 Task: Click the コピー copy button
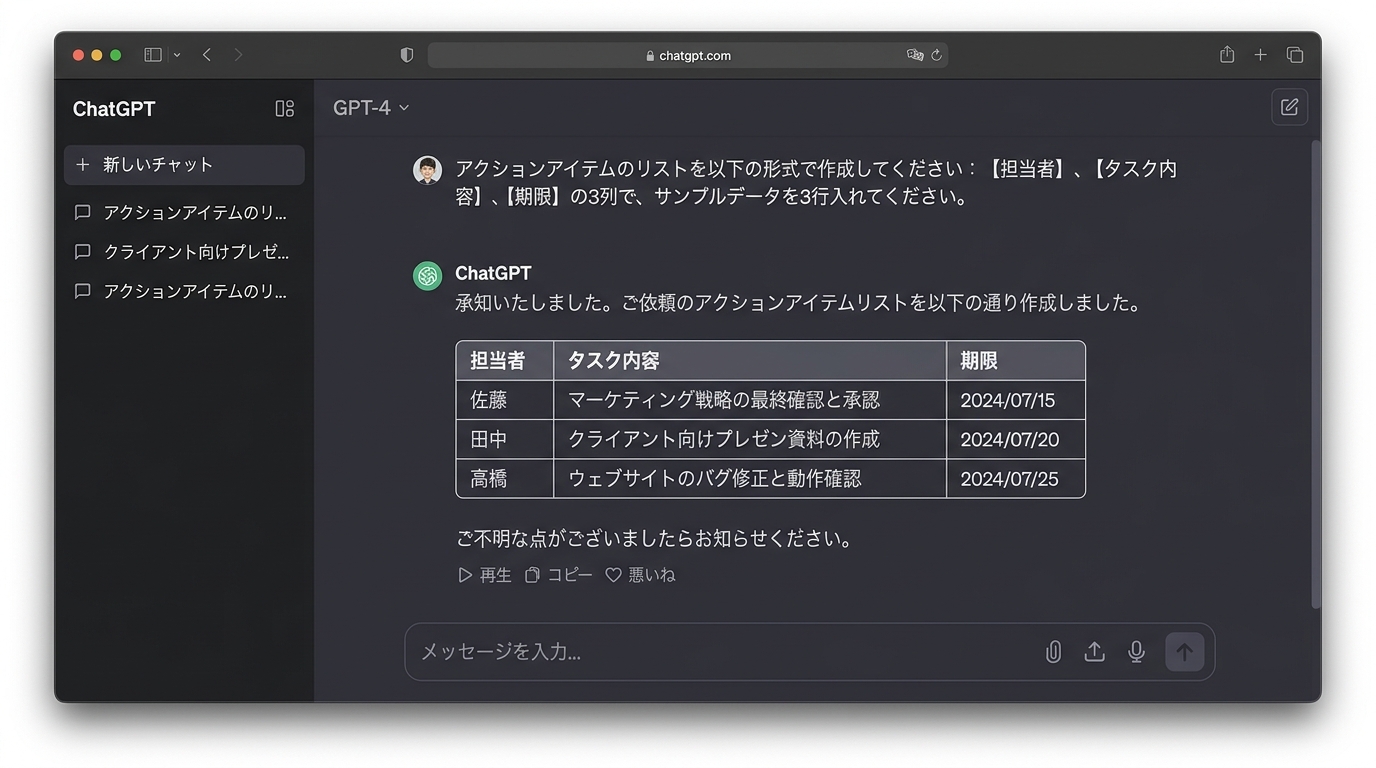pyautogui.click(x=559, y=575)
